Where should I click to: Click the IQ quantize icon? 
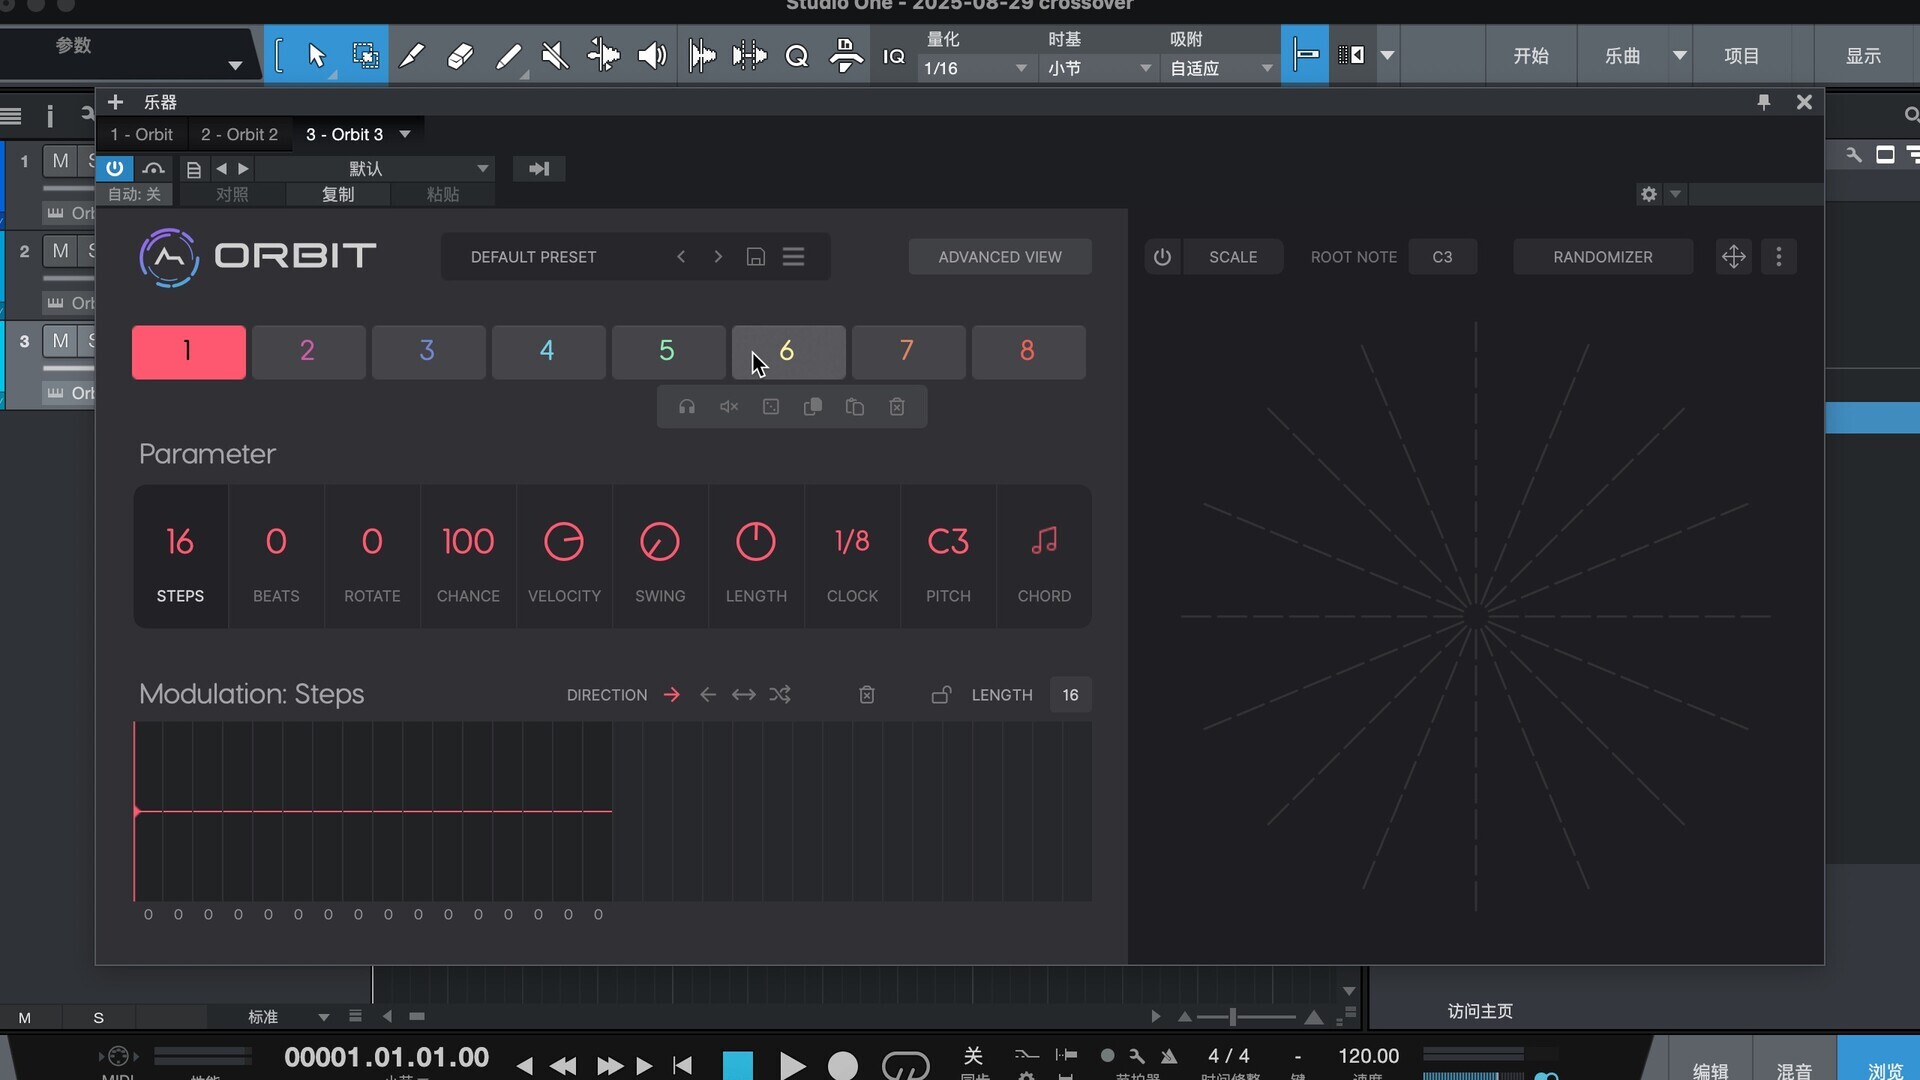[x=894, y=57]
